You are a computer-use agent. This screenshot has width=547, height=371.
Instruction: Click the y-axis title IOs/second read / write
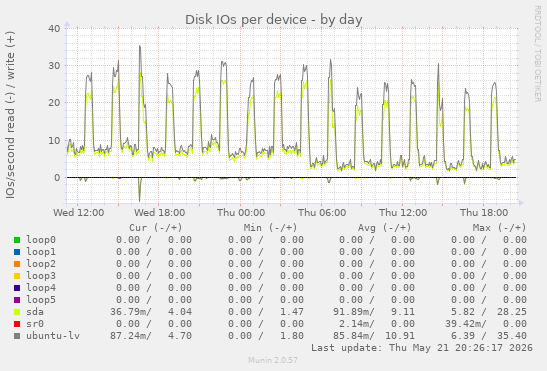10,115
